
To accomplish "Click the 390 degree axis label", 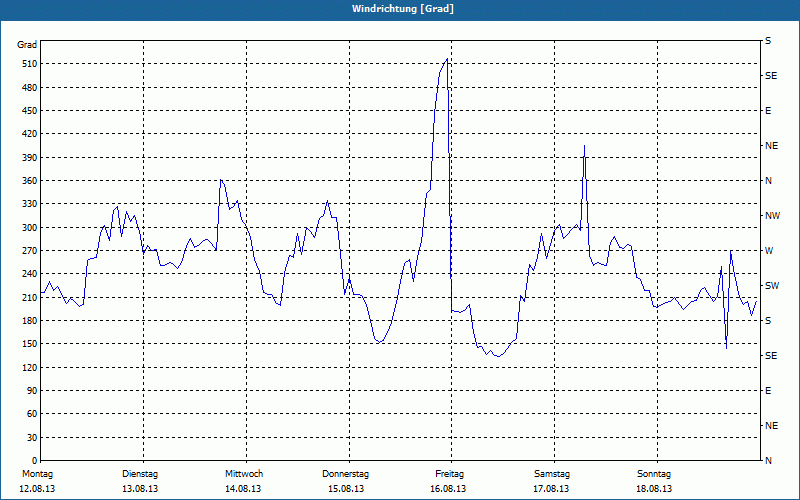I will click(30, 158).
